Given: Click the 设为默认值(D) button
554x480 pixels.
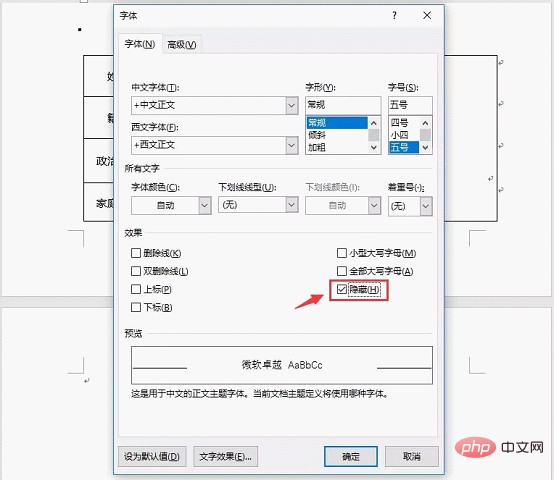Looking at the screenshot, I should click(152, 456).
